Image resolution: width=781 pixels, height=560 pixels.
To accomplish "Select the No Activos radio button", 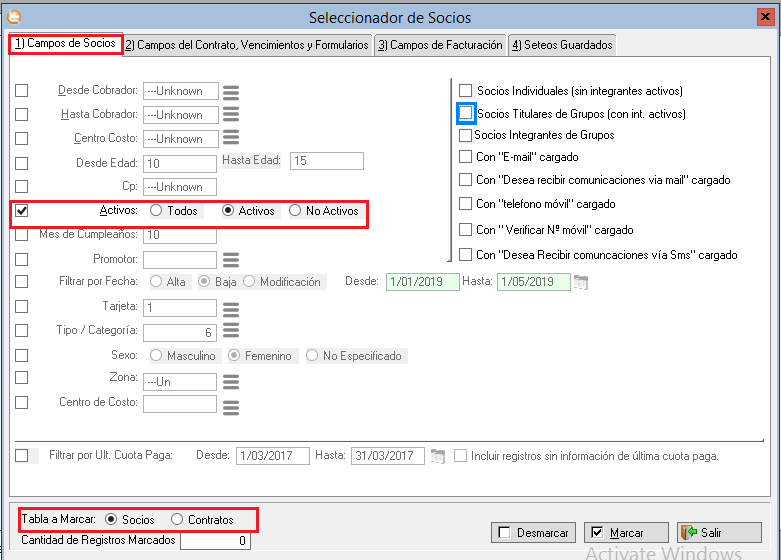I will 295,211.
